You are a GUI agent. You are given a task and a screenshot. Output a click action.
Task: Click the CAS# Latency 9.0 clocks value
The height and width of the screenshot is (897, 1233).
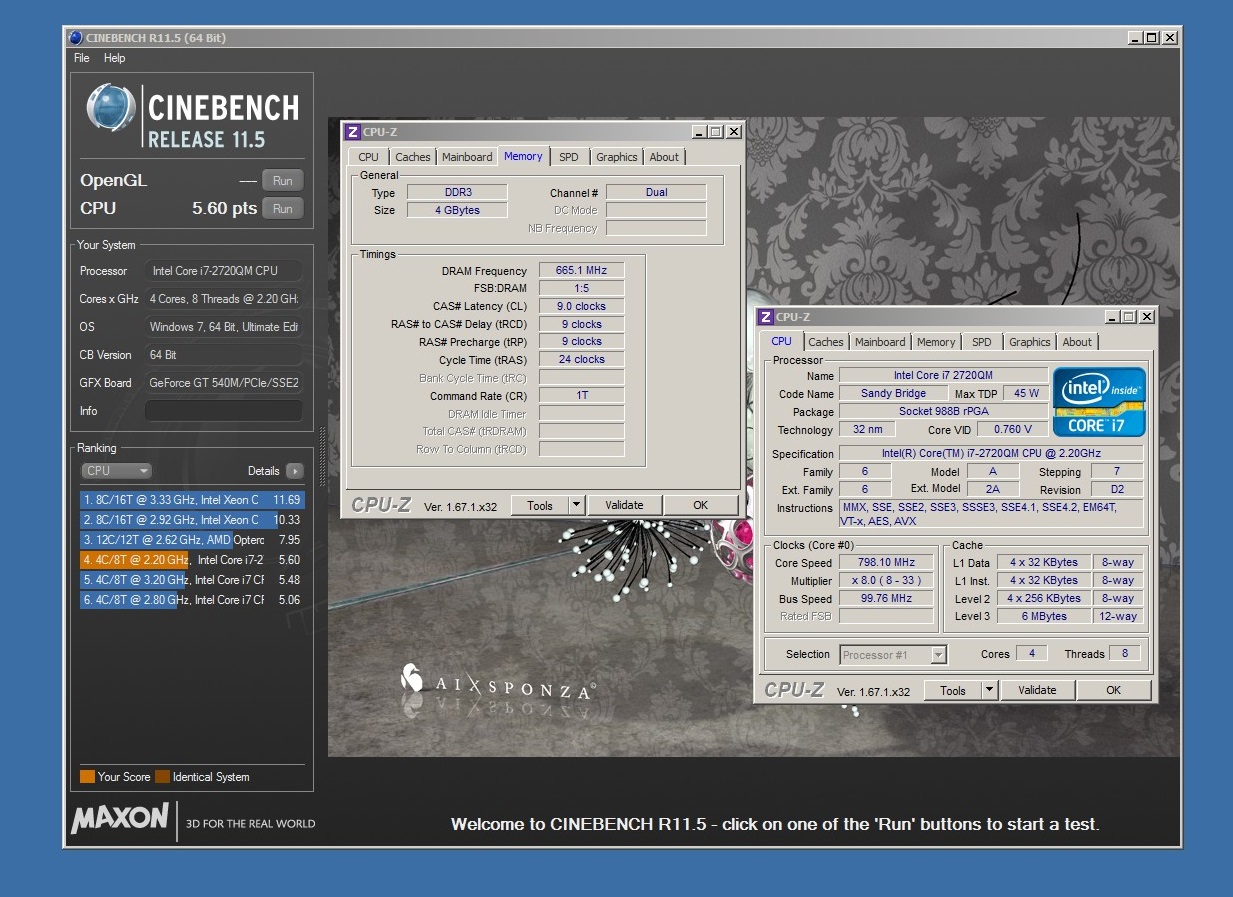[x=582, y=306]
